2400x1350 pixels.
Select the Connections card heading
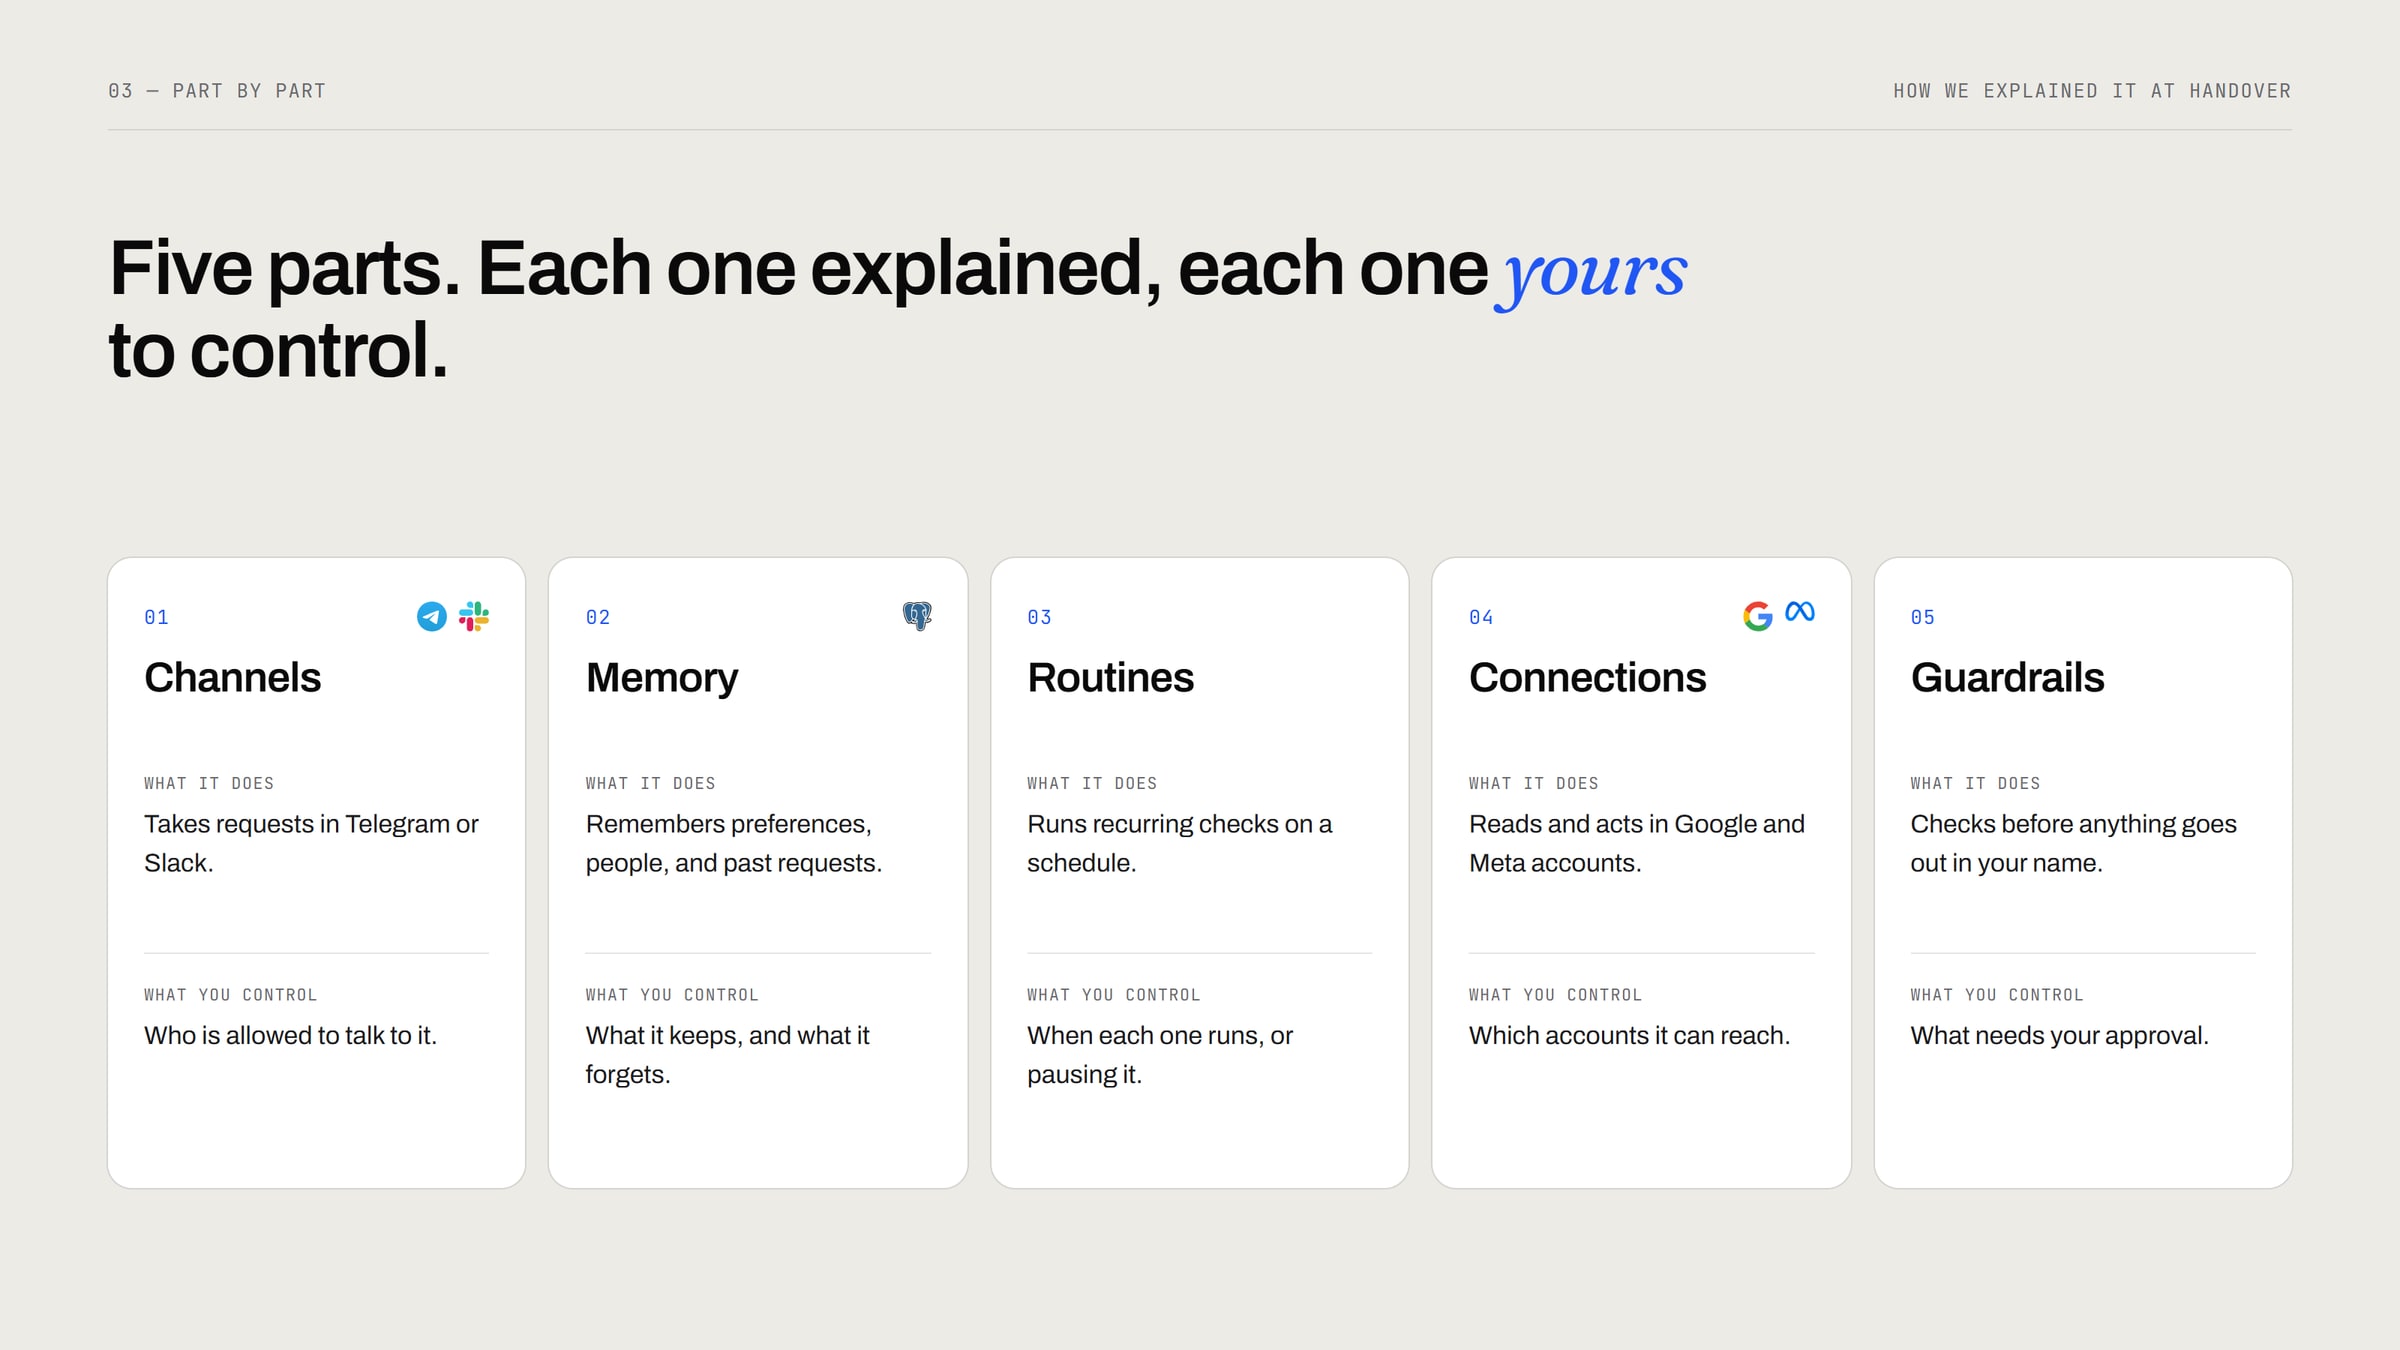pos(1587,677)
